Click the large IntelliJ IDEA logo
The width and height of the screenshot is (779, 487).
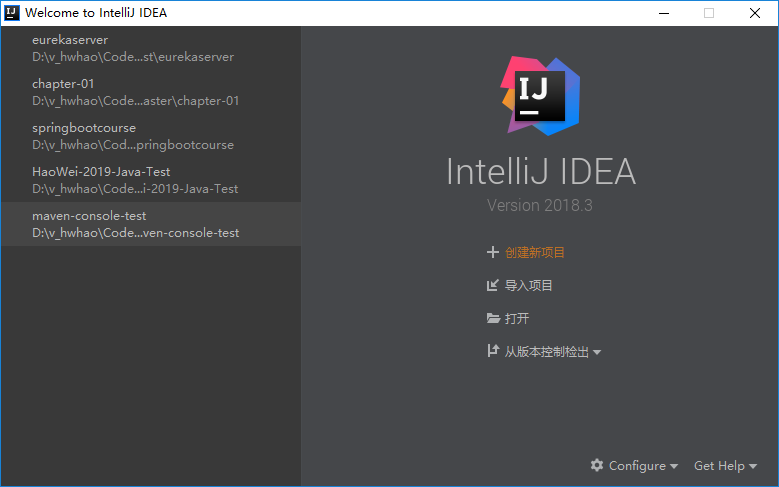click(x=540, y=95)
